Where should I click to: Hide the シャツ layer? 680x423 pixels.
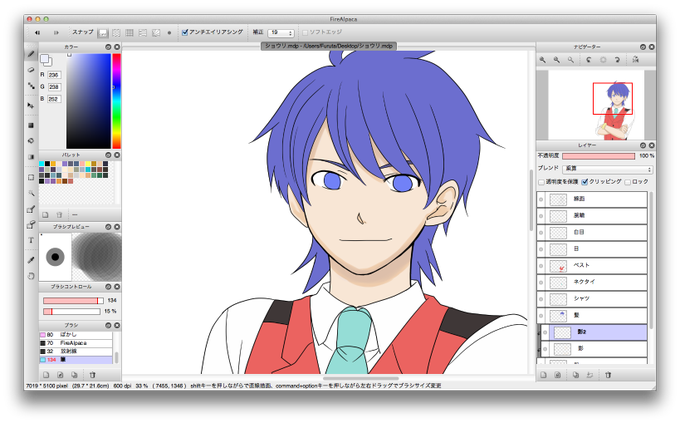tap(541, 299)
